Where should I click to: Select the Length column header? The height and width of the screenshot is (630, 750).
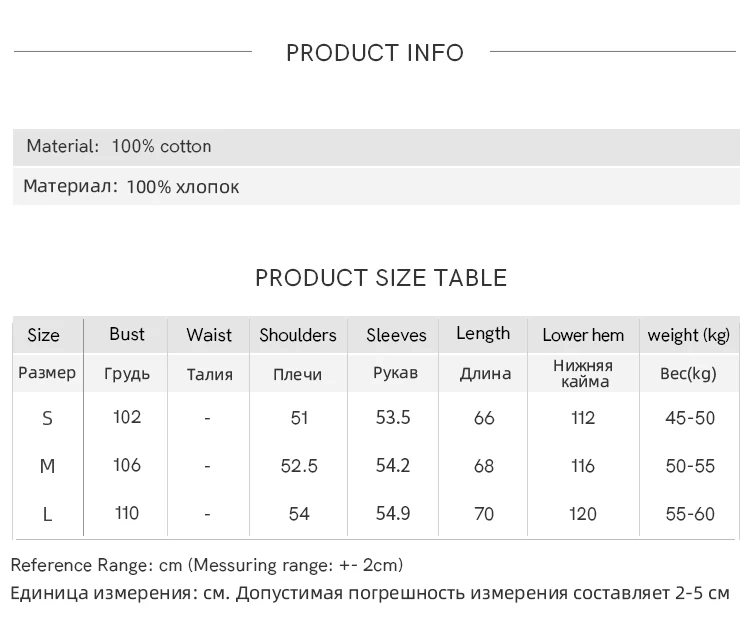483,334
